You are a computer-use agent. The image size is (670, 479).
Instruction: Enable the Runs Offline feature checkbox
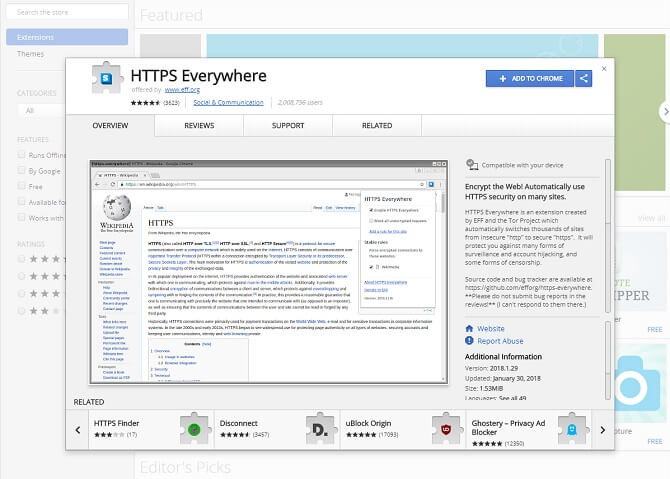pyautogui.click(x=23, y=156)
